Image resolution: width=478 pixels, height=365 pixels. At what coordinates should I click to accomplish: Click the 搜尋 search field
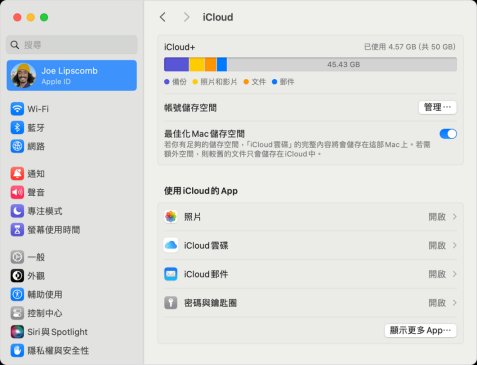tap(72, 45)
